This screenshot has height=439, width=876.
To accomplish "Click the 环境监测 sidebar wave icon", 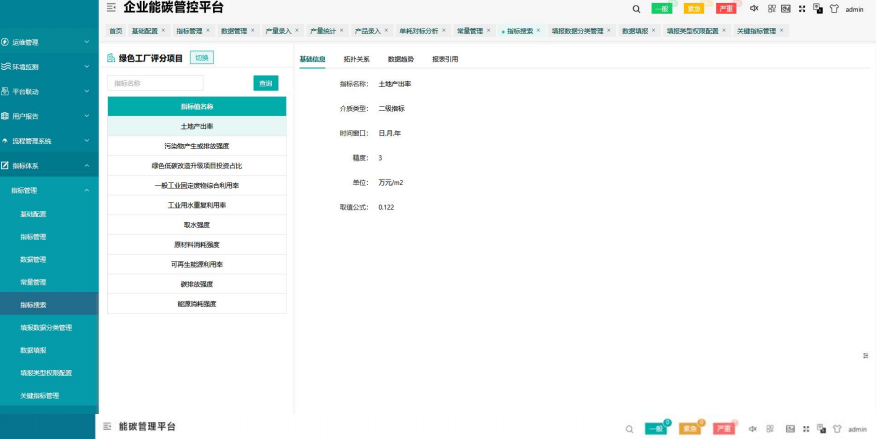I will [6, 66].
